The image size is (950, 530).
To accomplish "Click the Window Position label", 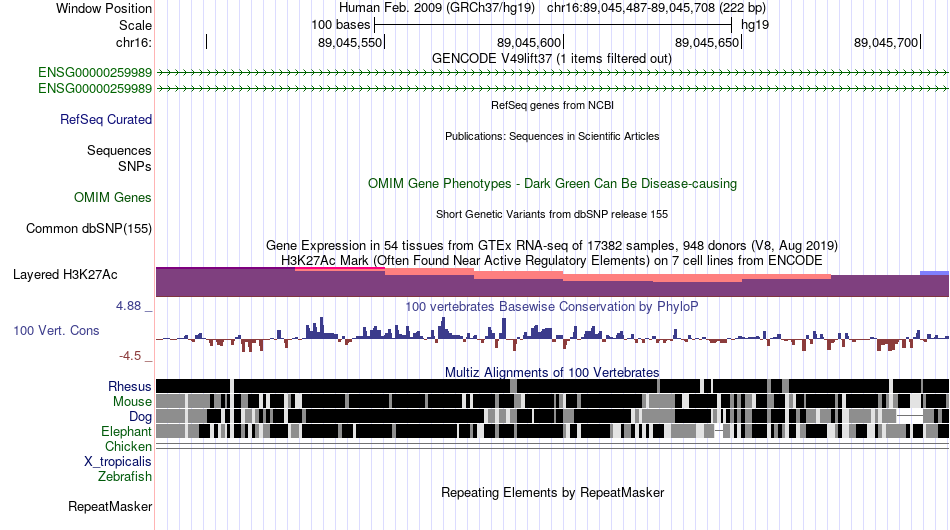I will point(104,8).
